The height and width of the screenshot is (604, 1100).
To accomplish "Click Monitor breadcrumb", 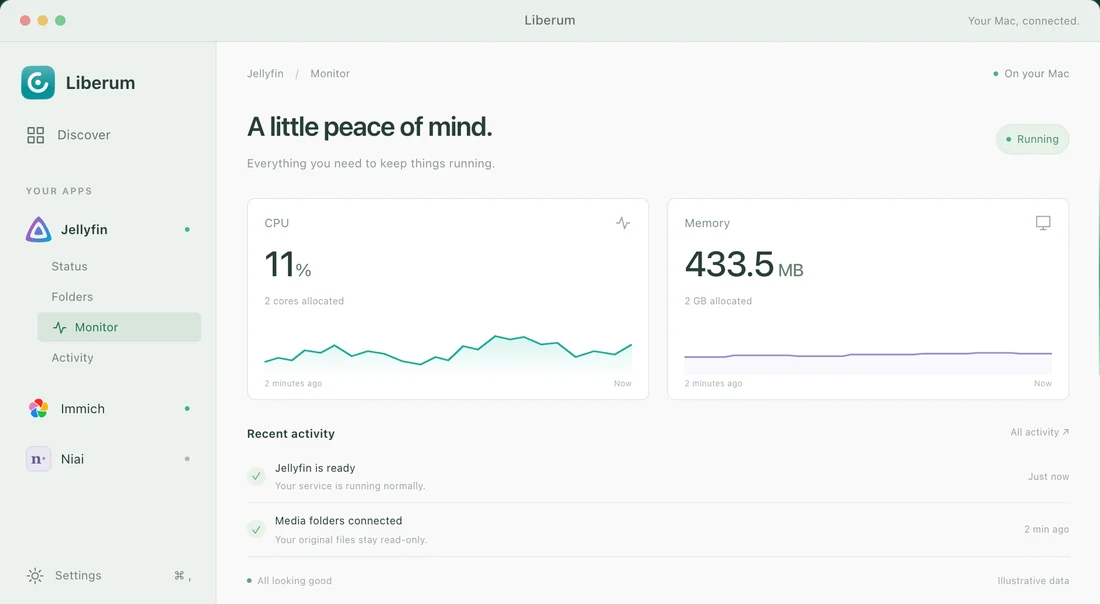I will coord(330,74).
